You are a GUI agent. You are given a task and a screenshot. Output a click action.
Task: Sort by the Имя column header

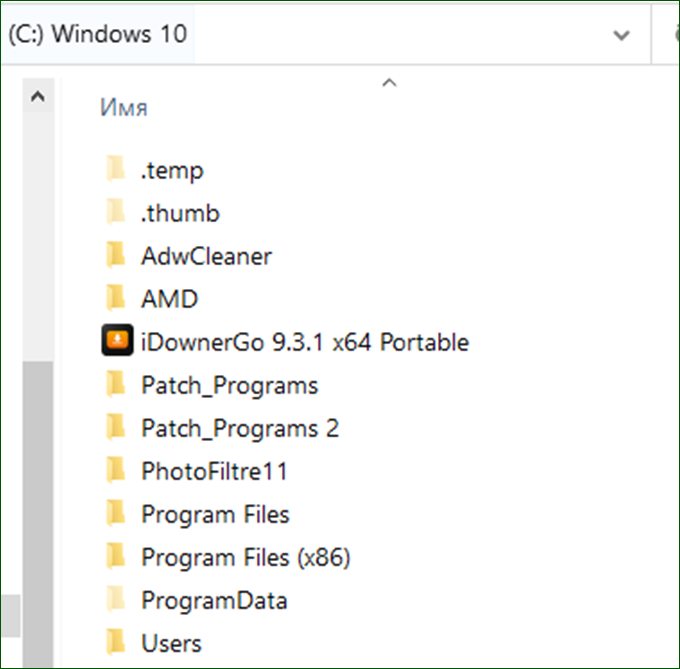pos(124,108)
